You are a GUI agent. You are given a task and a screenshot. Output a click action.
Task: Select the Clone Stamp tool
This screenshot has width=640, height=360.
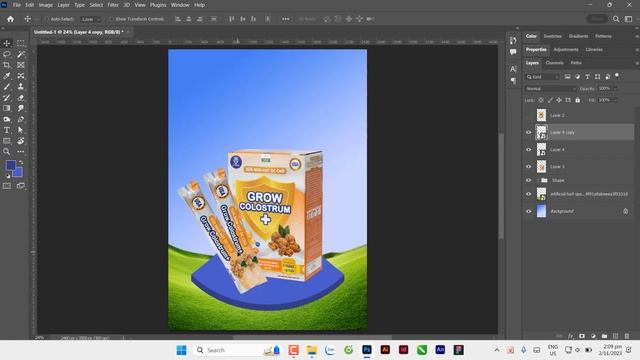tap(20, 87)
